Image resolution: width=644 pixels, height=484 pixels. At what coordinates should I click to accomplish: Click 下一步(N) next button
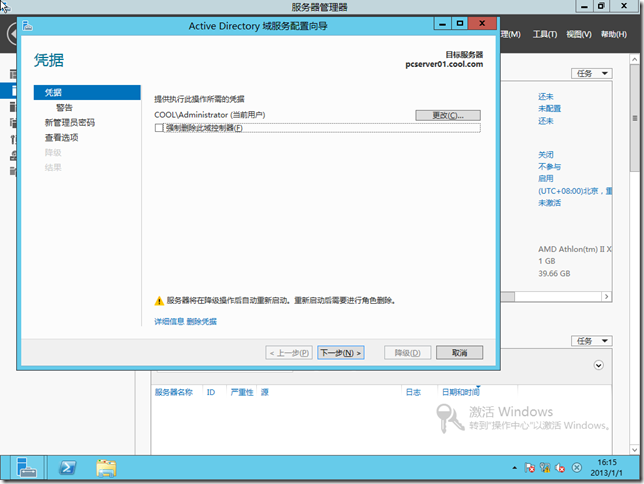coord(340,353)
